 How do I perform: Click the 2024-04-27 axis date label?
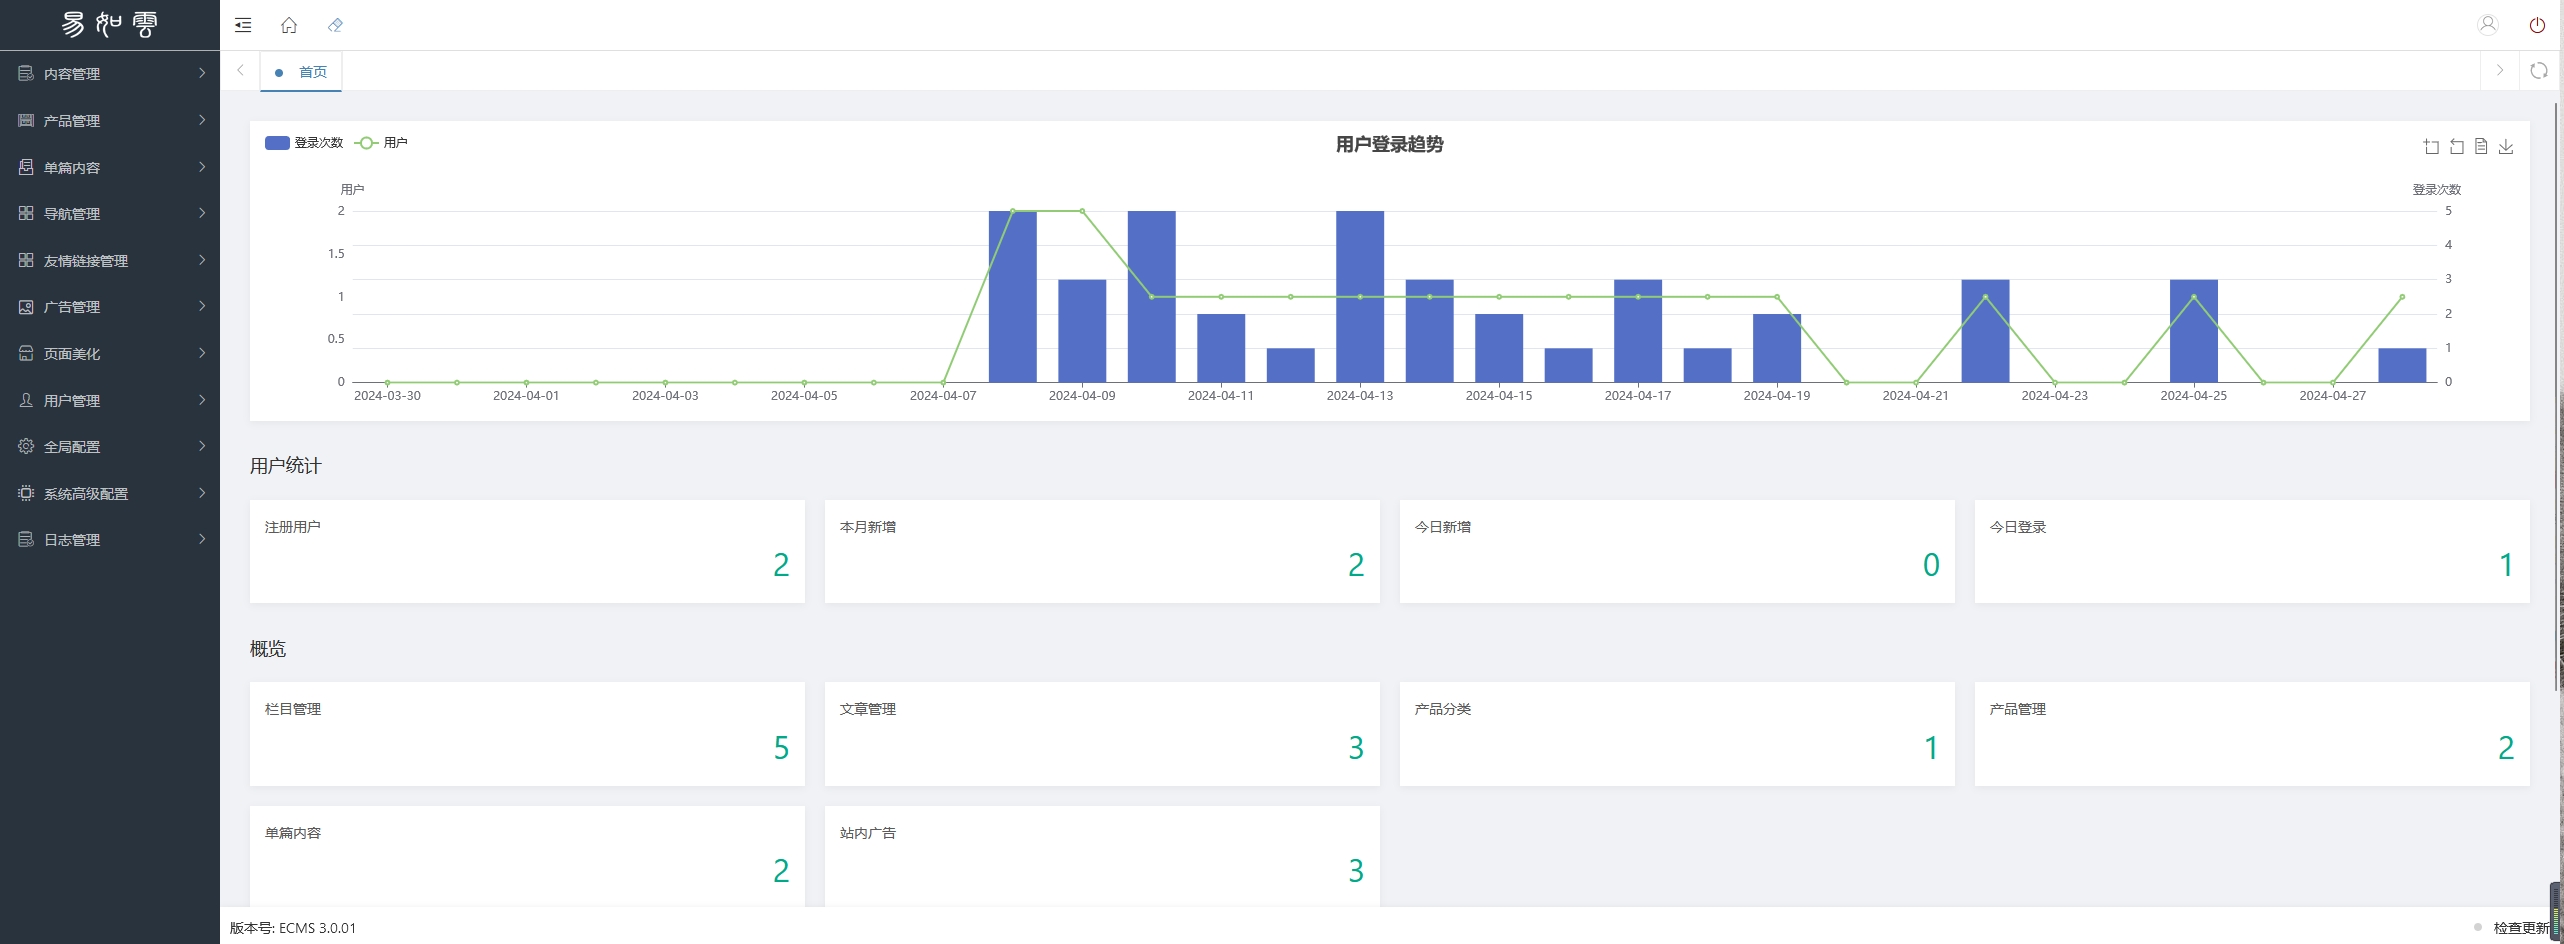[x=2332, y=396]
